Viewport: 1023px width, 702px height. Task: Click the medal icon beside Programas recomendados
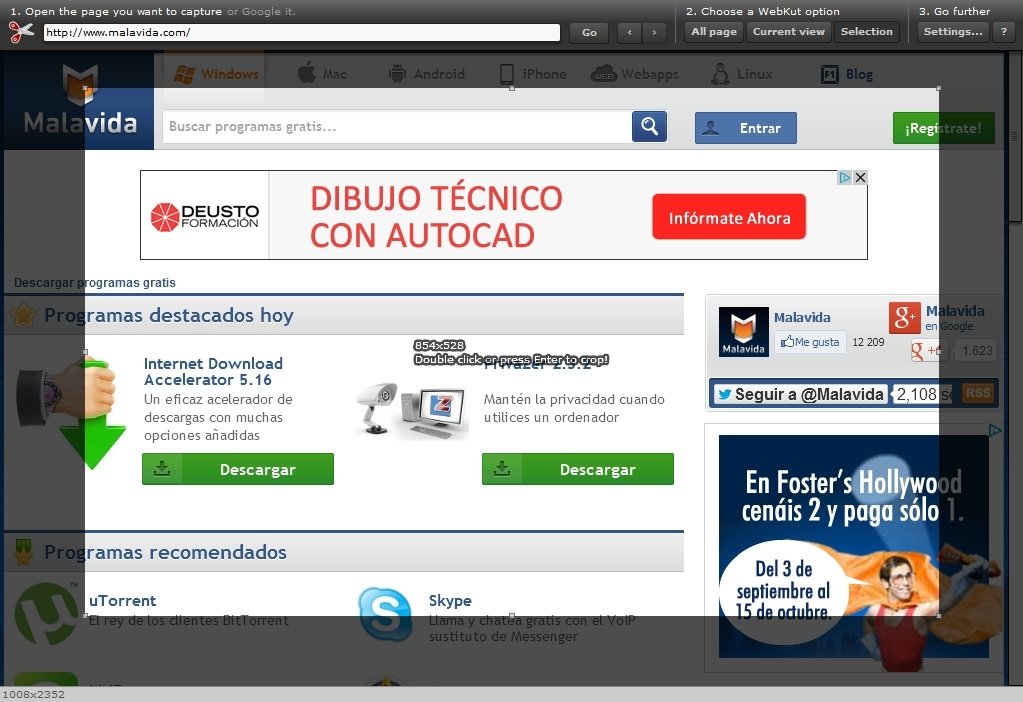(x=24, y=552)
